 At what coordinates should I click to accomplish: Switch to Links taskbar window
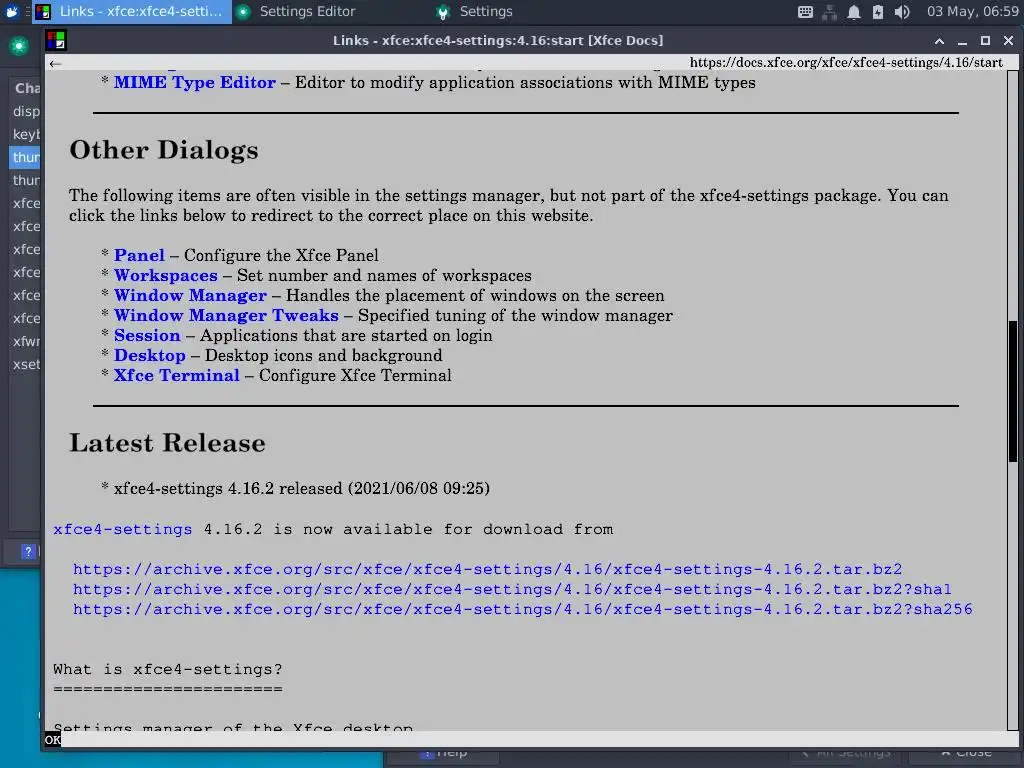click(133, 12)
